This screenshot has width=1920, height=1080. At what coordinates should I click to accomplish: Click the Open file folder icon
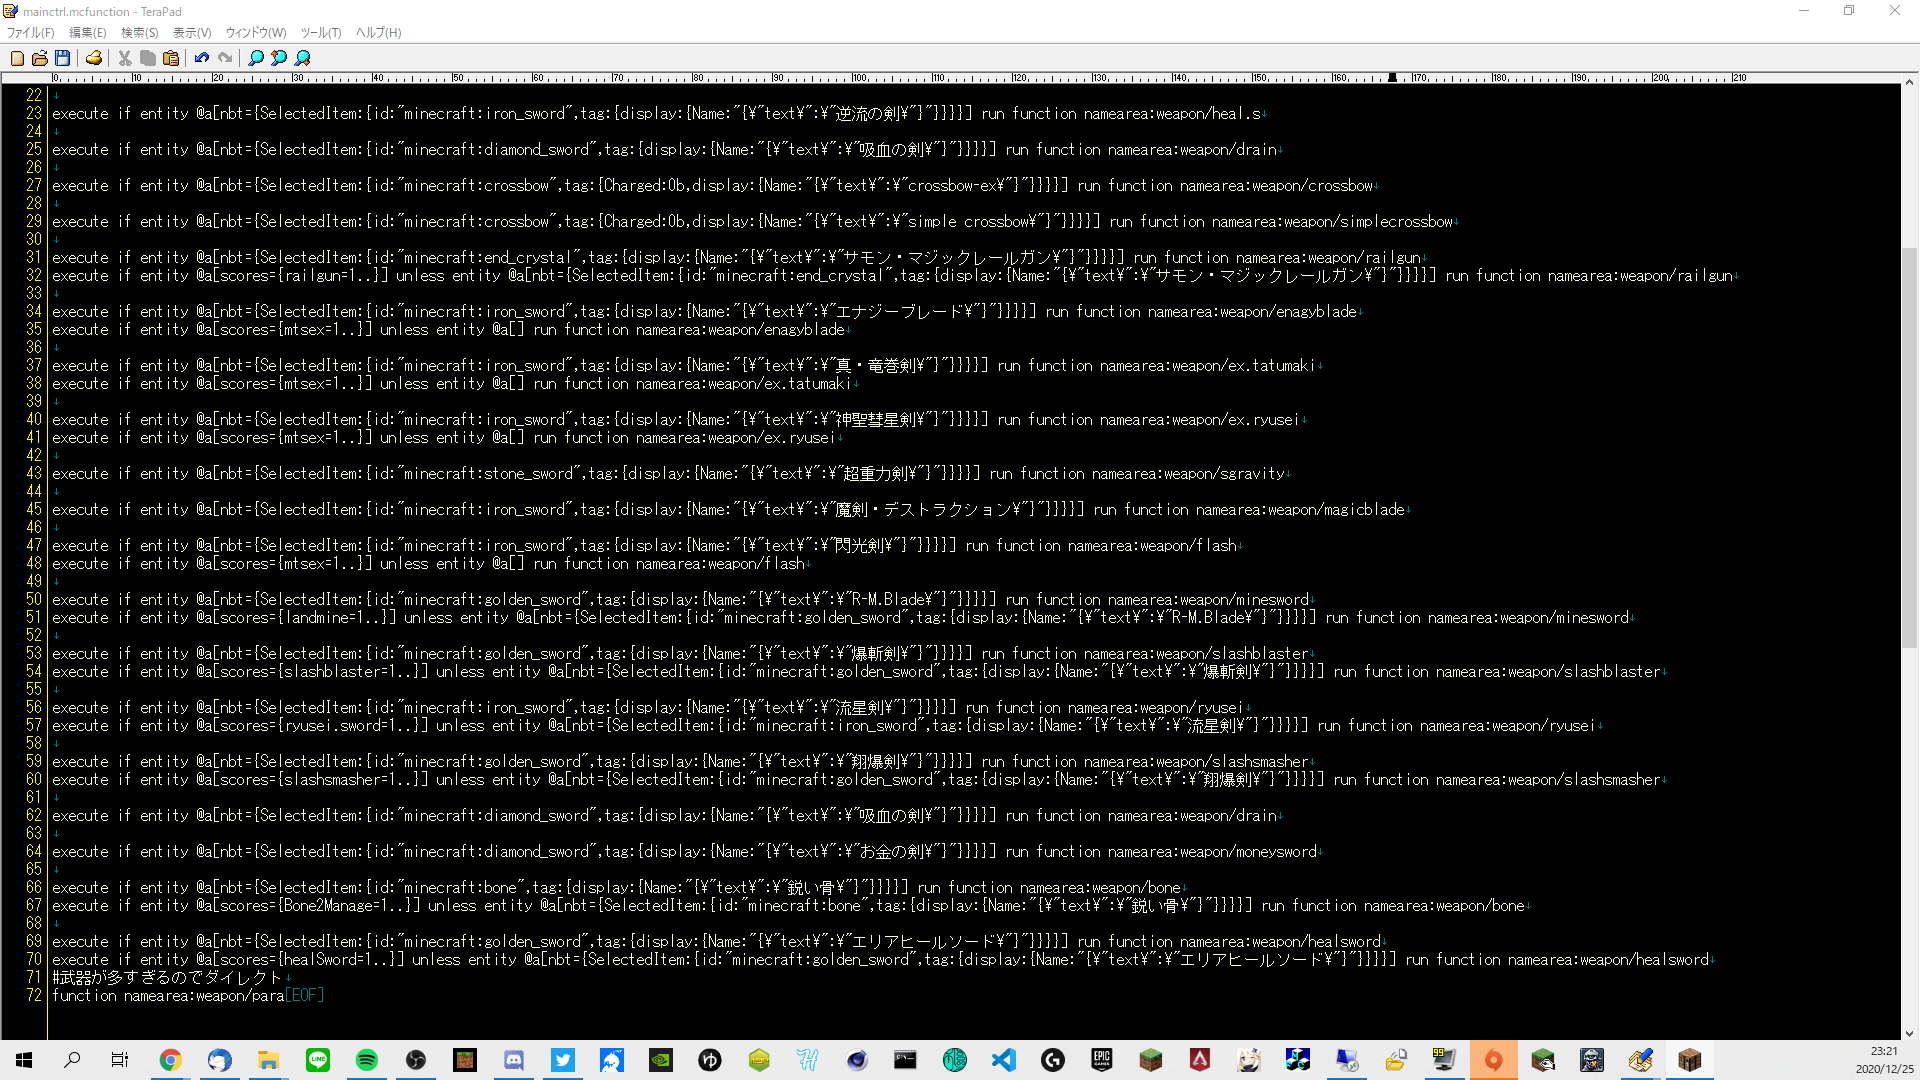40,58
